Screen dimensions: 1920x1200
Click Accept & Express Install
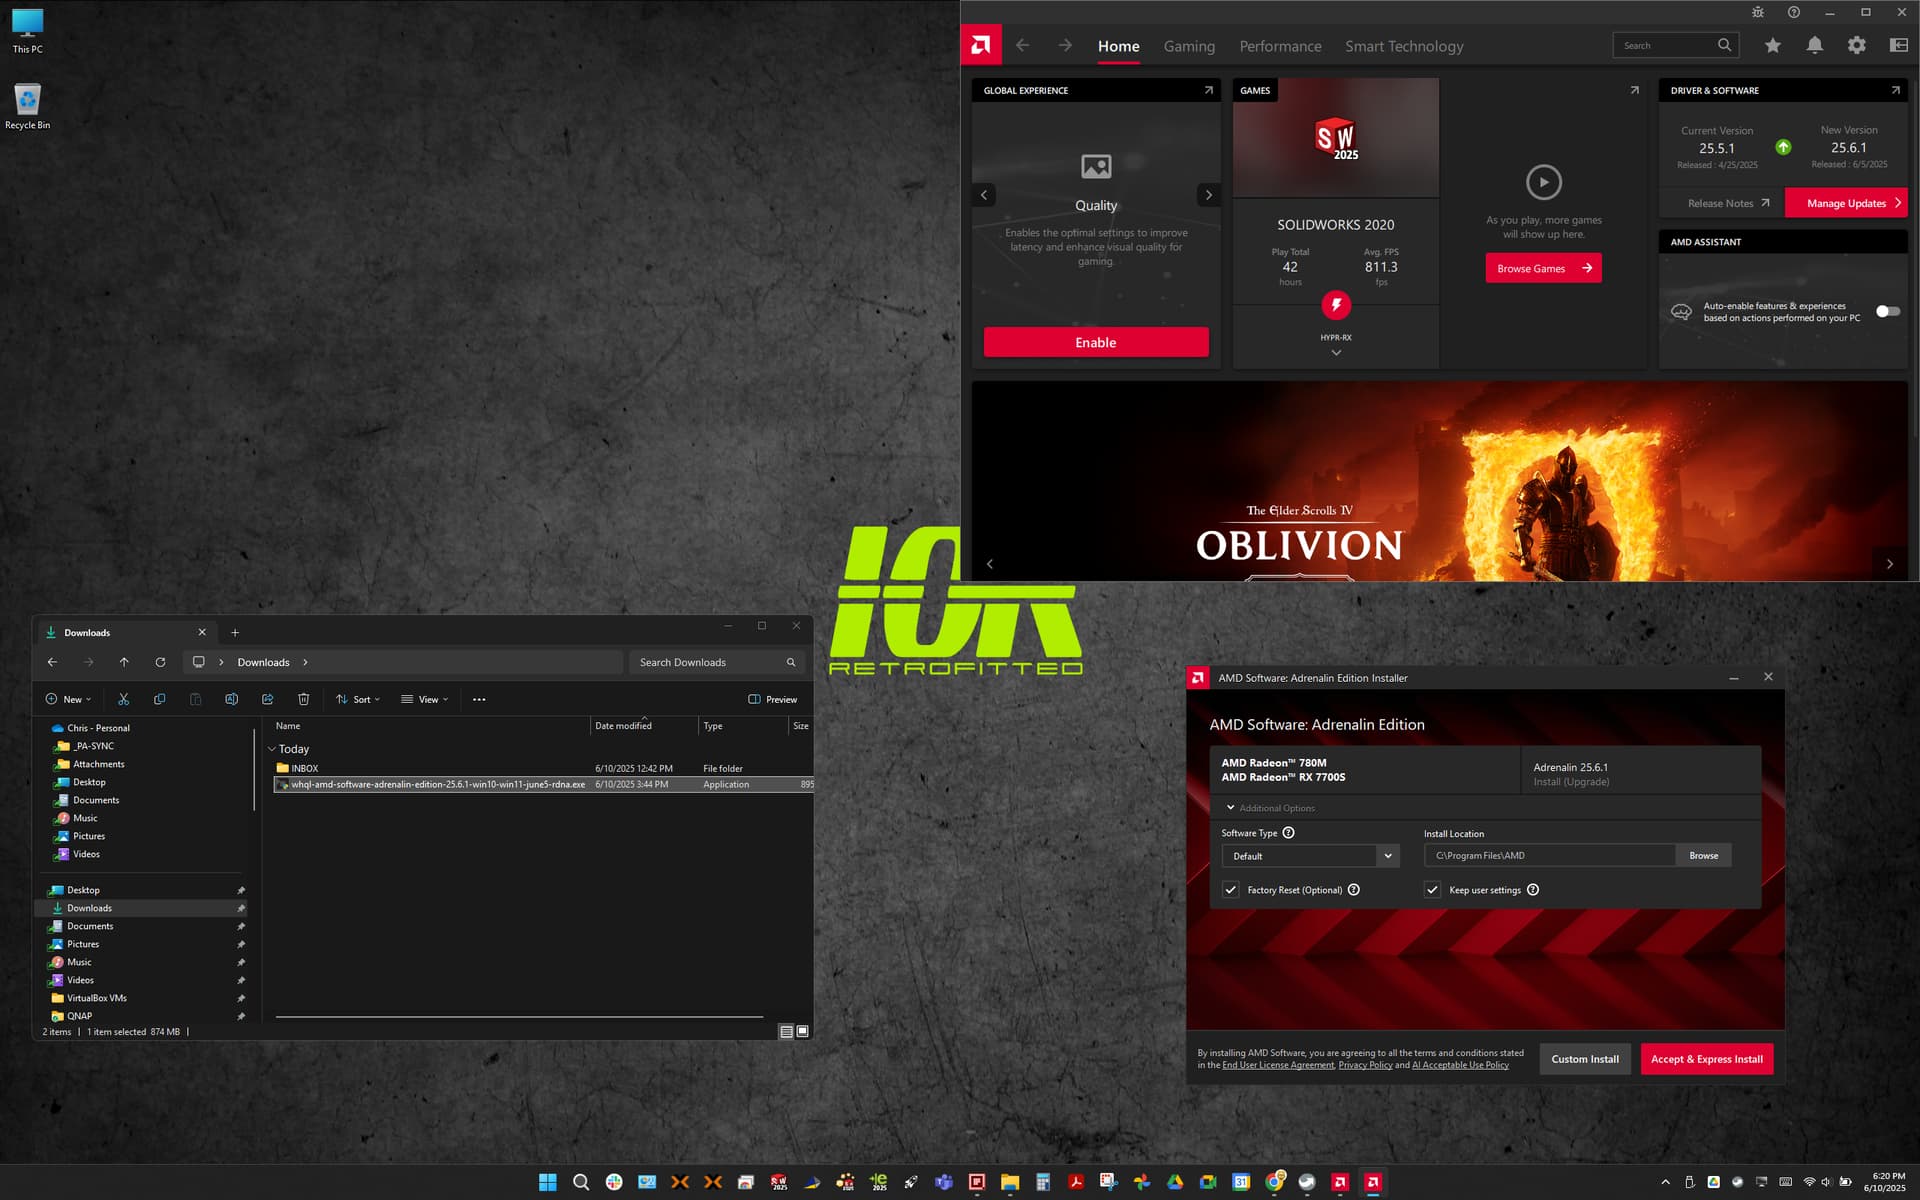[x=1706, y=1059]
